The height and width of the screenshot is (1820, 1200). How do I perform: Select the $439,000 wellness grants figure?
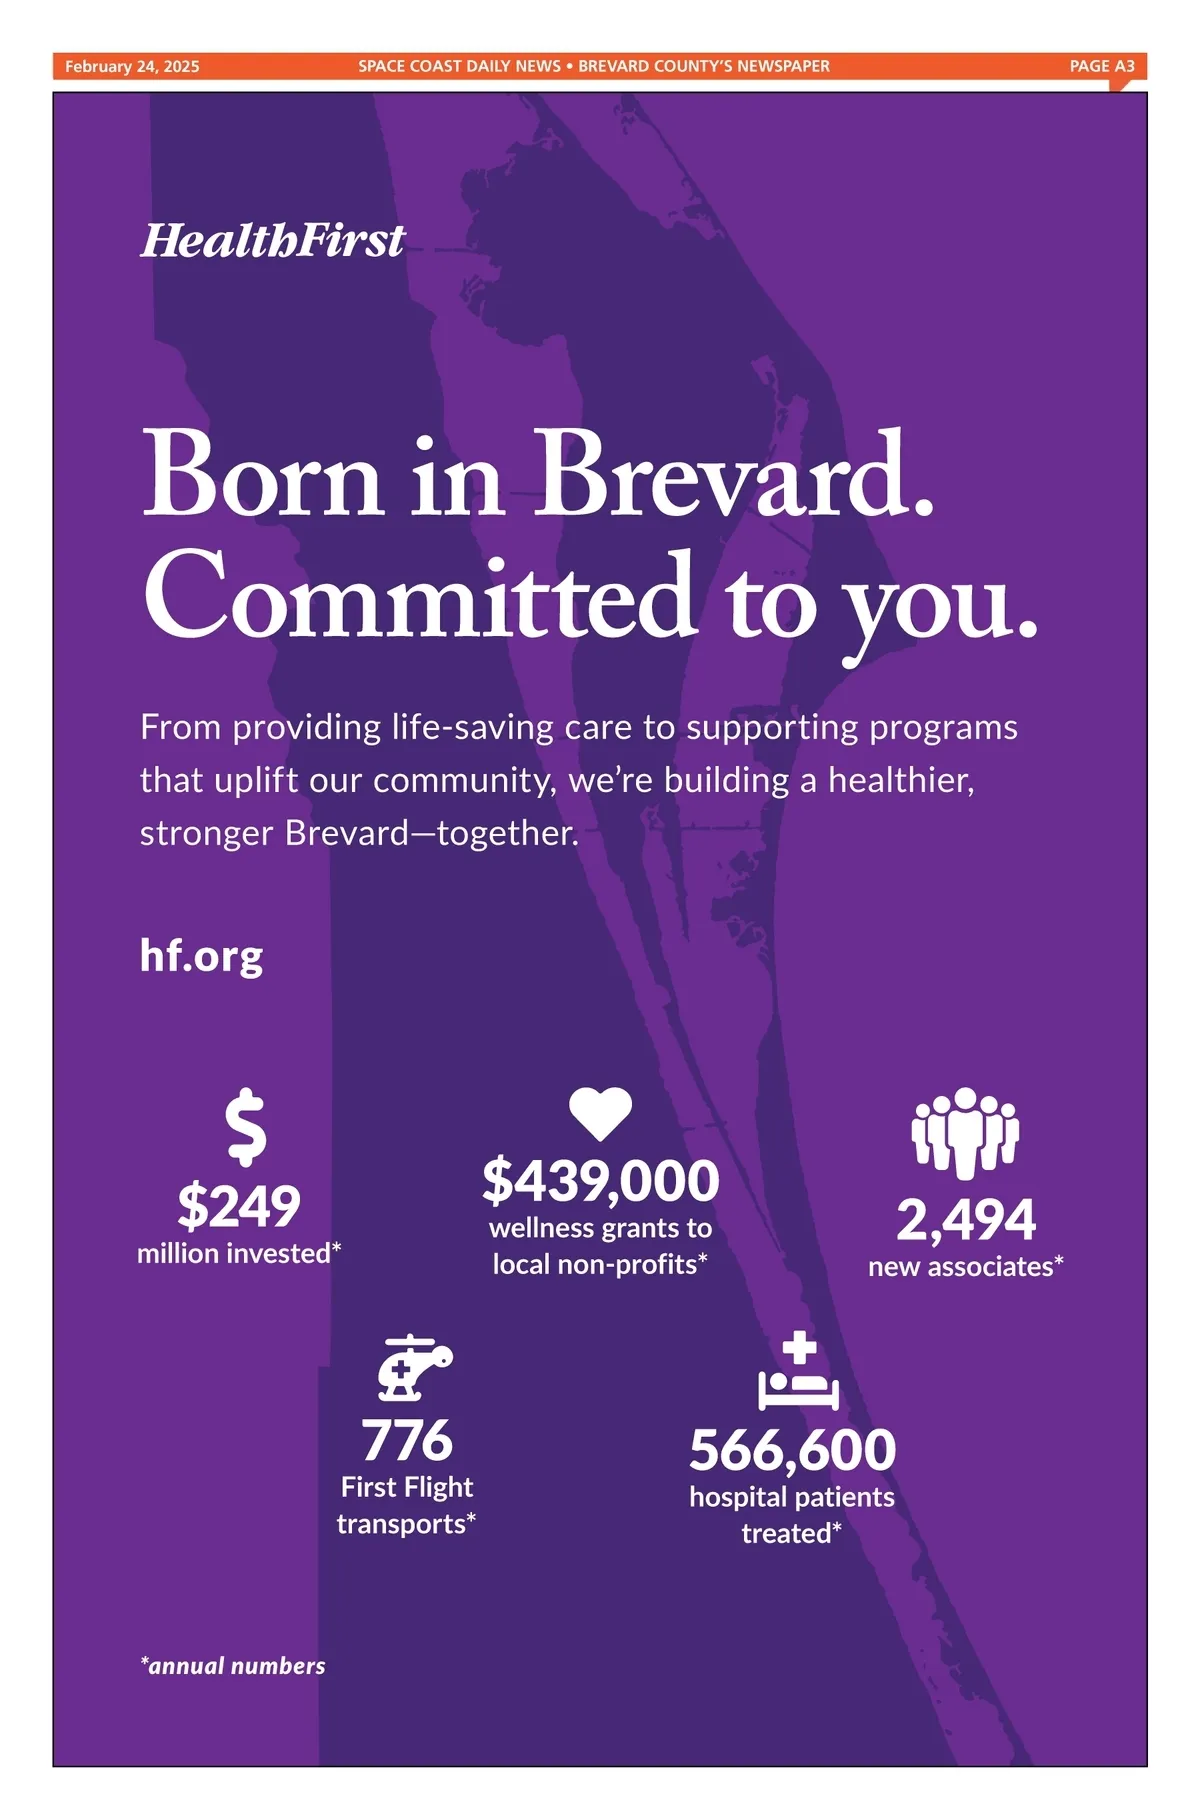pyautogui.click(x=600, y=1181)
